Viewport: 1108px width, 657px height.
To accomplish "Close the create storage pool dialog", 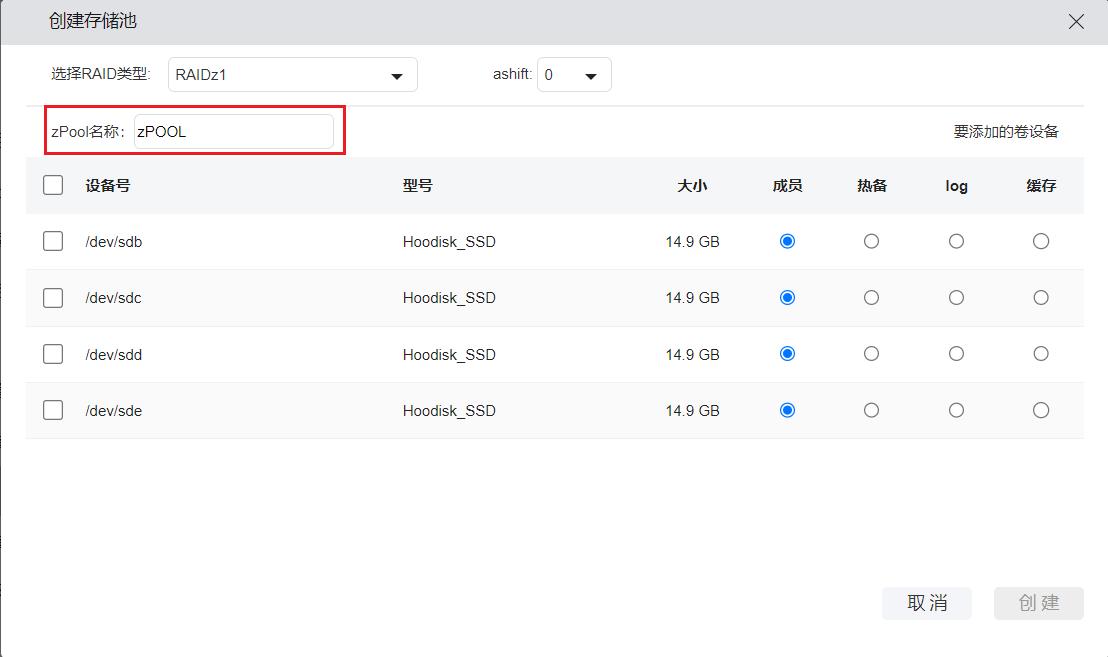I will click(x=1076, y=22).
